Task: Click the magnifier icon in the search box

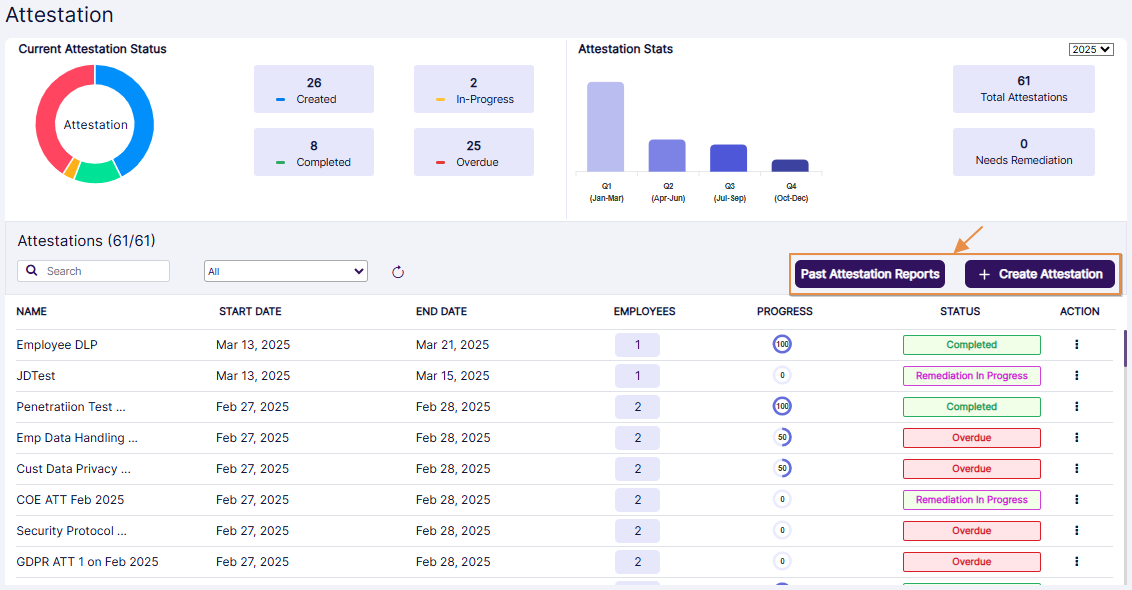Action: click(x=32, y=271)
